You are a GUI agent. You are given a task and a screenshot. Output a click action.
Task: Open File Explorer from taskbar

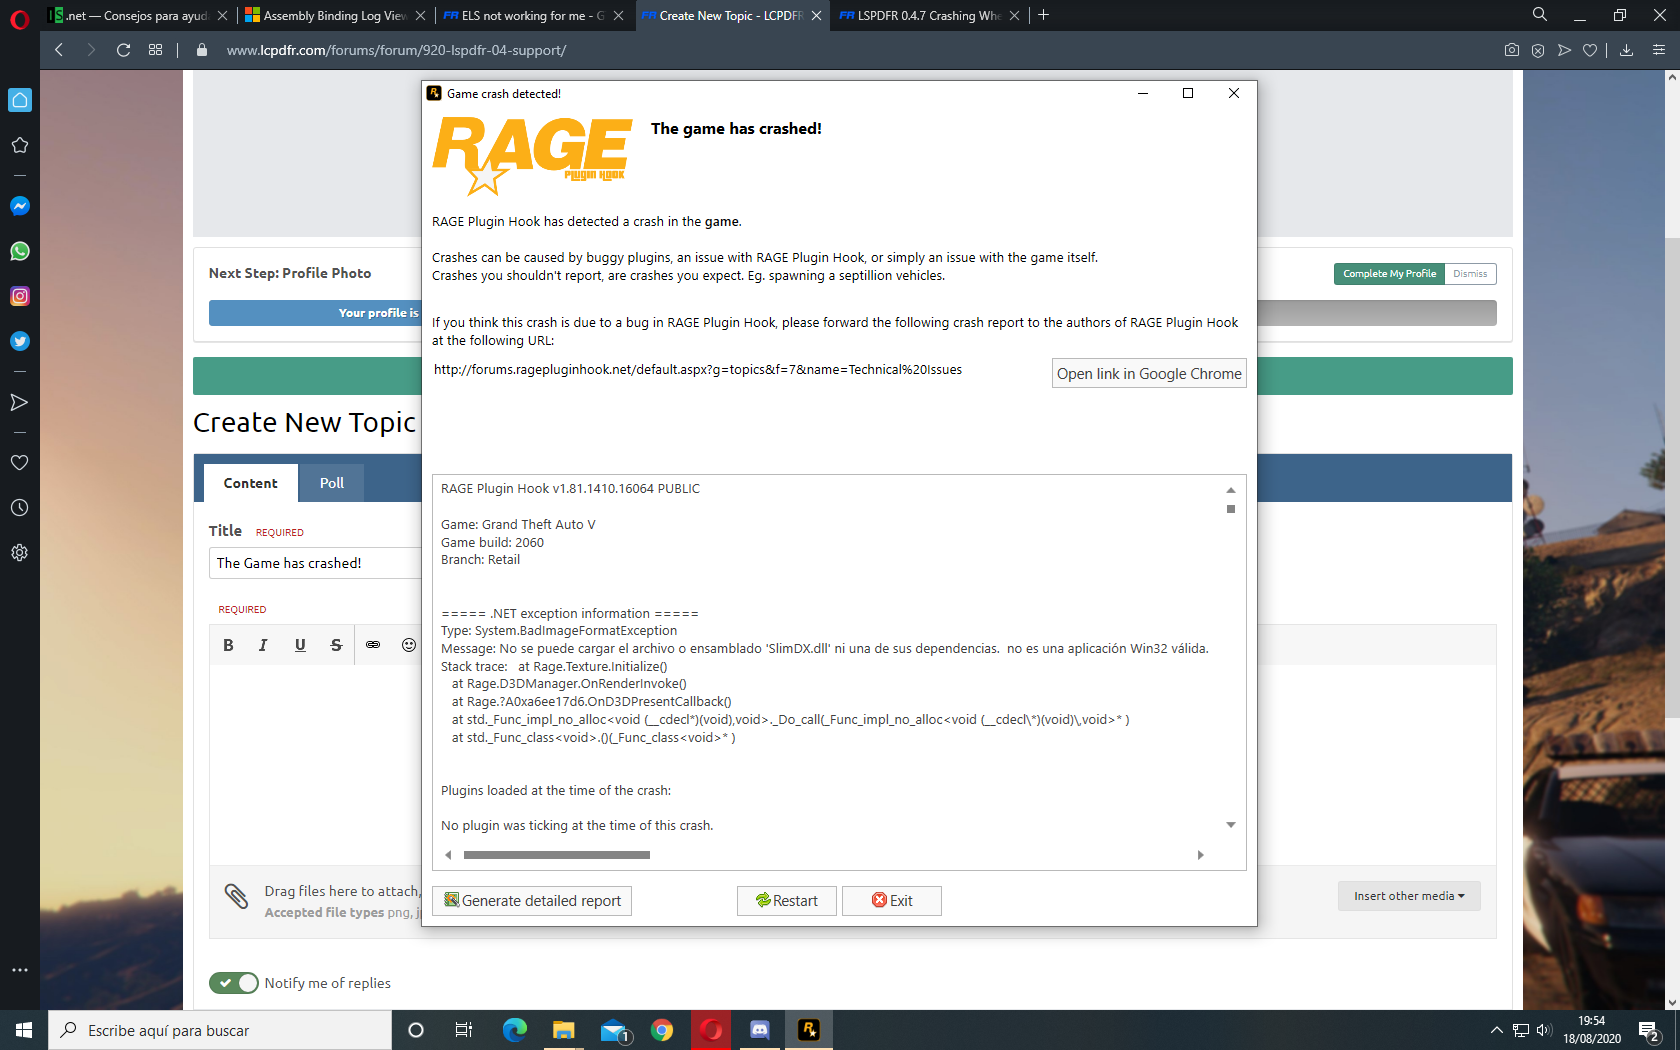pyautogui.click(x=564, y=1030)
